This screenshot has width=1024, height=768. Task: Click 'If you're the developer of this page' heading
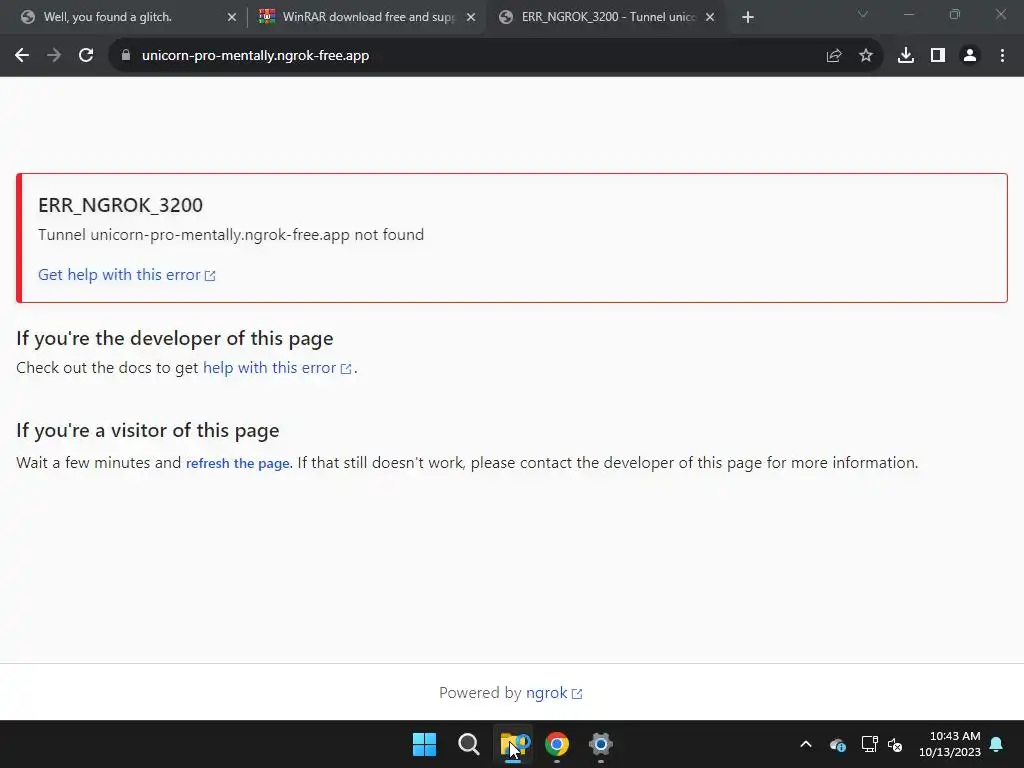coord(174,338)
